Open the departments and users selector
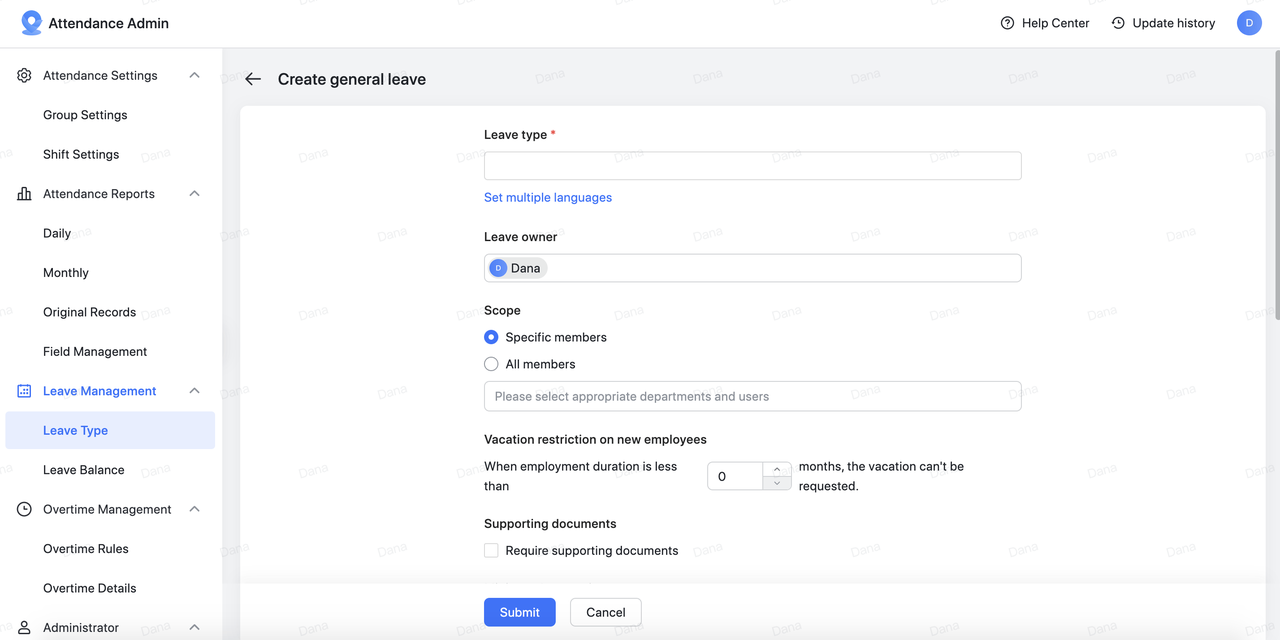This screenshot has height=640, width=1280. [x=752, y=396]
